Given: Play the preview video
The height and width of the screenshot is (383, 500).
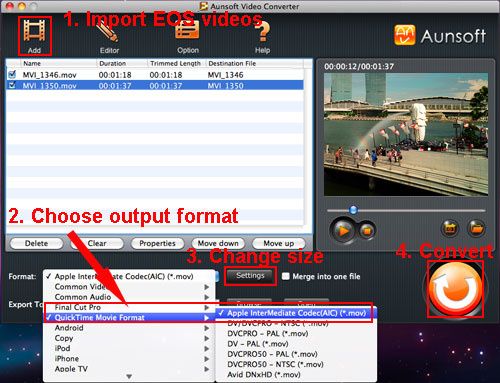Looking at the screenshot, I should (343, 230).
